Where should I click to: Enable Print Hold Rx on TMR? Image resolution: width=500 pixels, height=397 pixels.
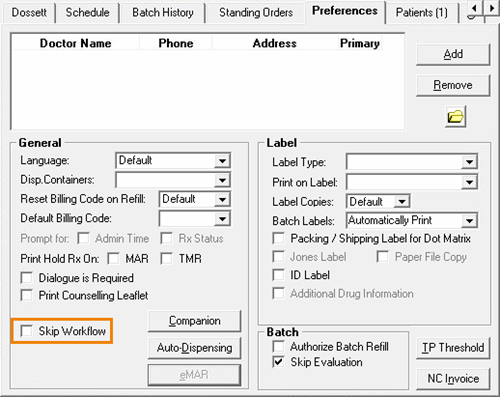click(166, 259)
